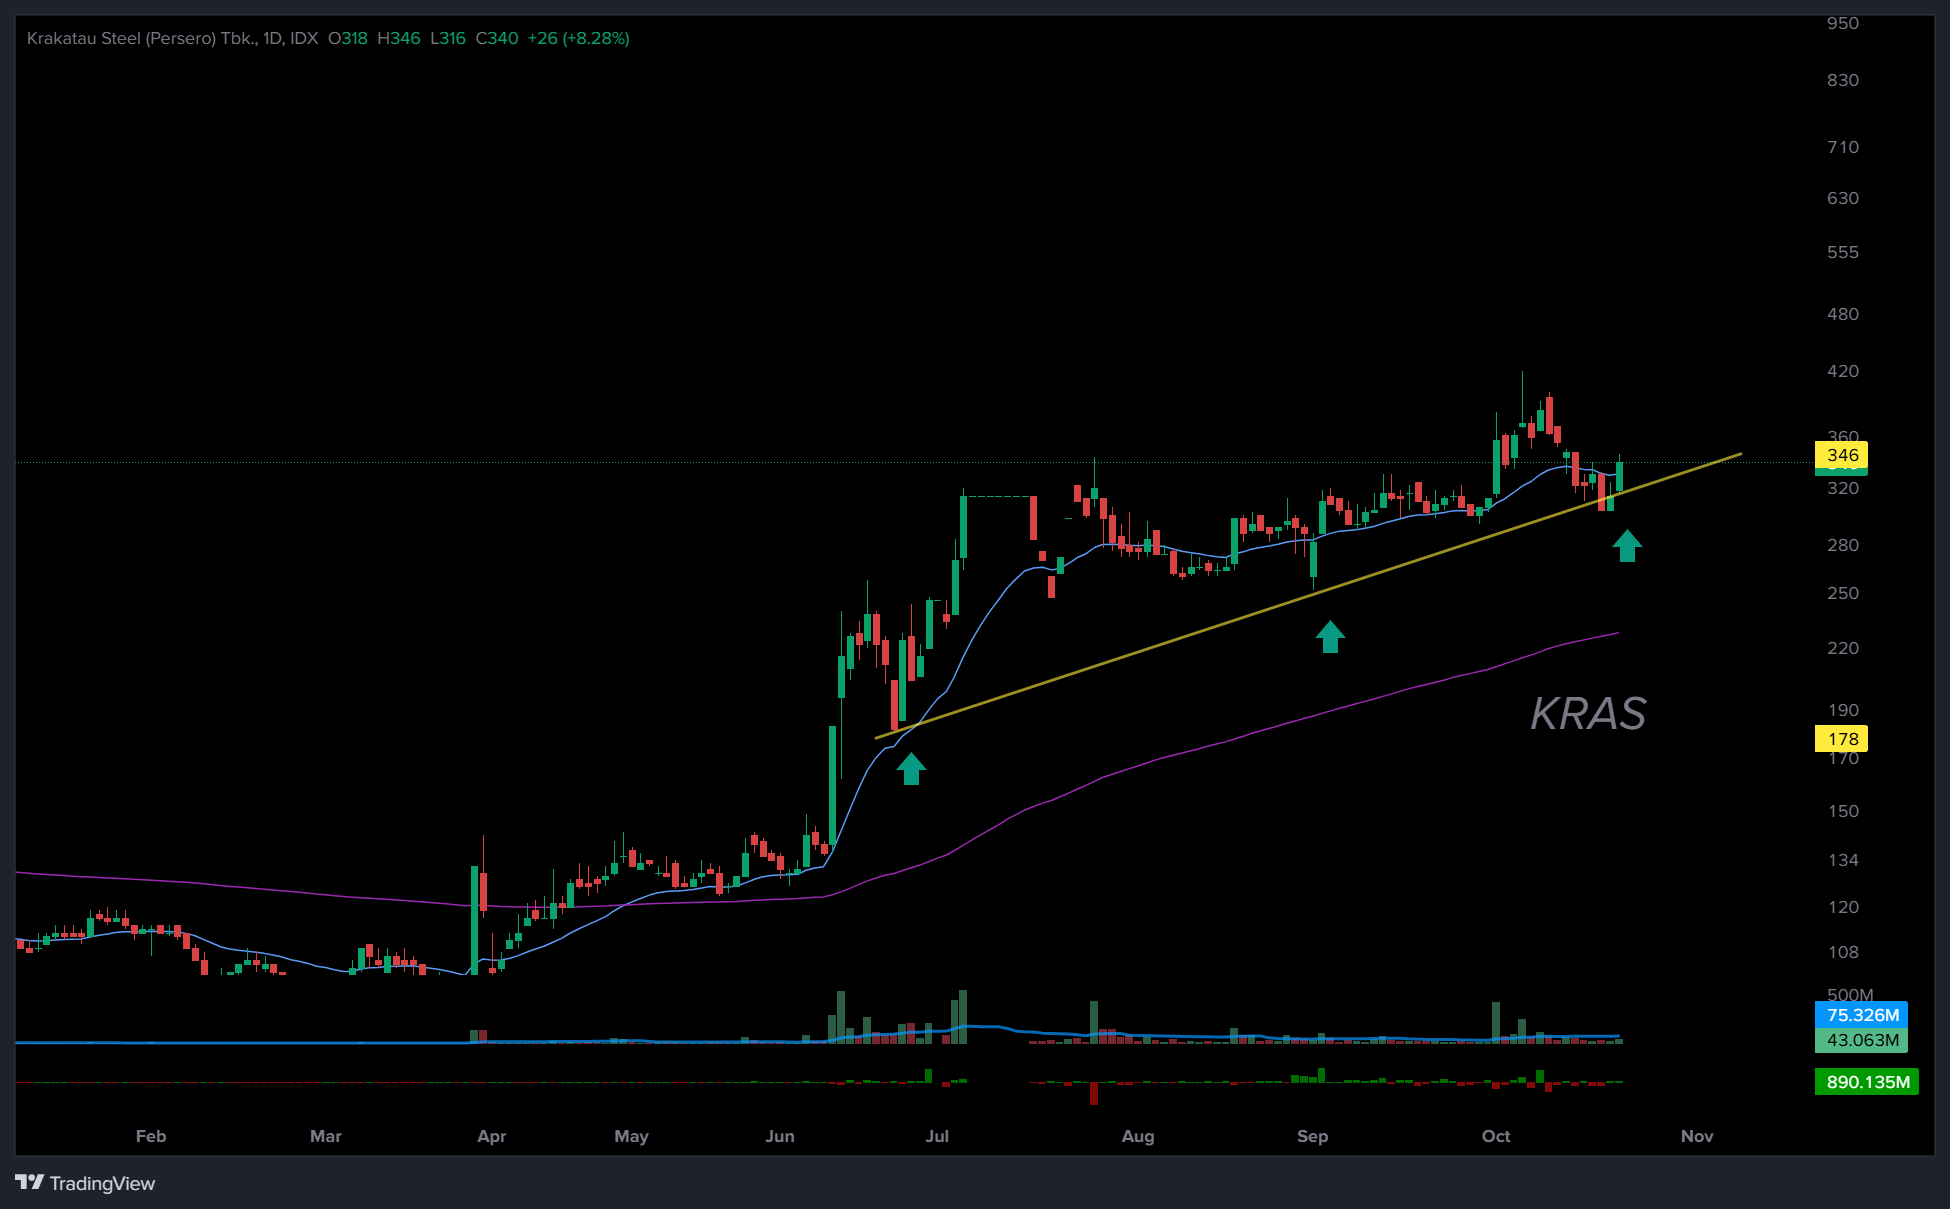Click the yellow 346 price label
The image size is (1950, 1209).
(x=1842, y=455)
